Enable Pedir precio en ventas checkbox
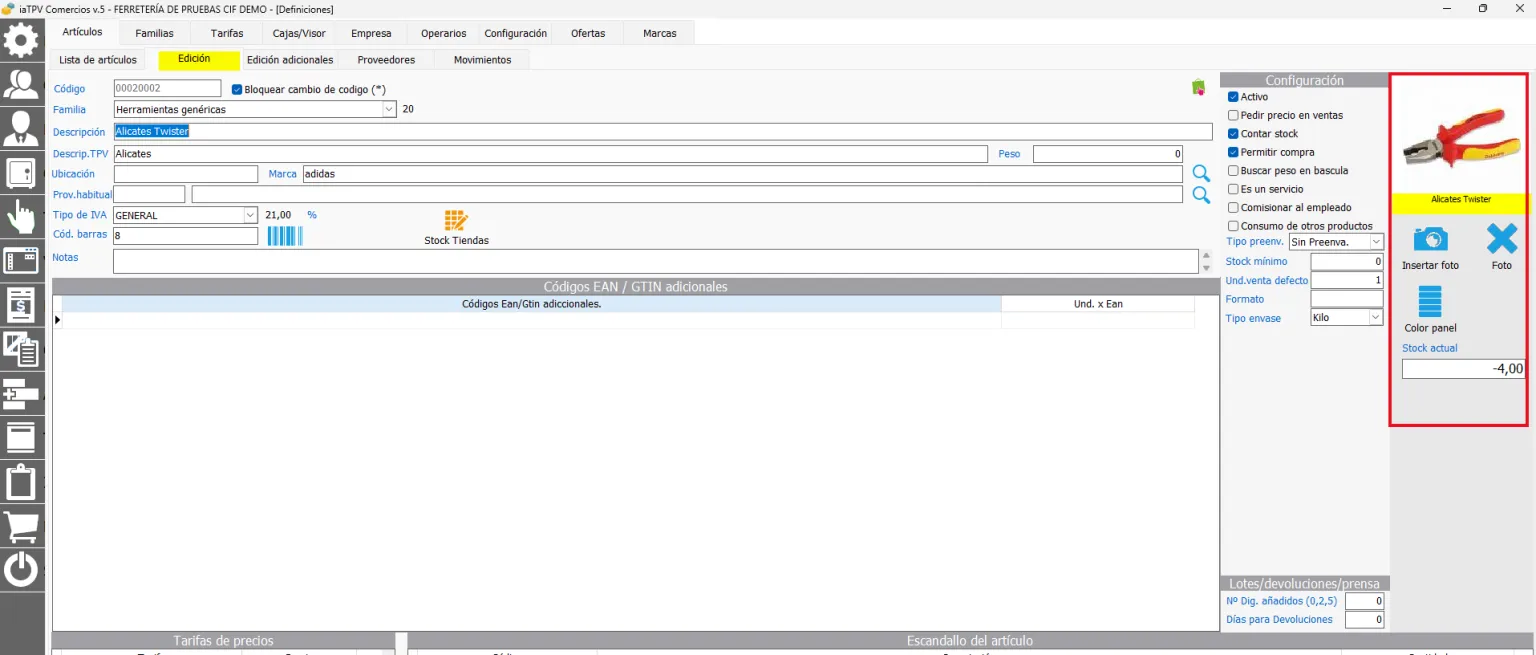Viewport: 1536px width, 655px height. click(x=1233, y=115)
